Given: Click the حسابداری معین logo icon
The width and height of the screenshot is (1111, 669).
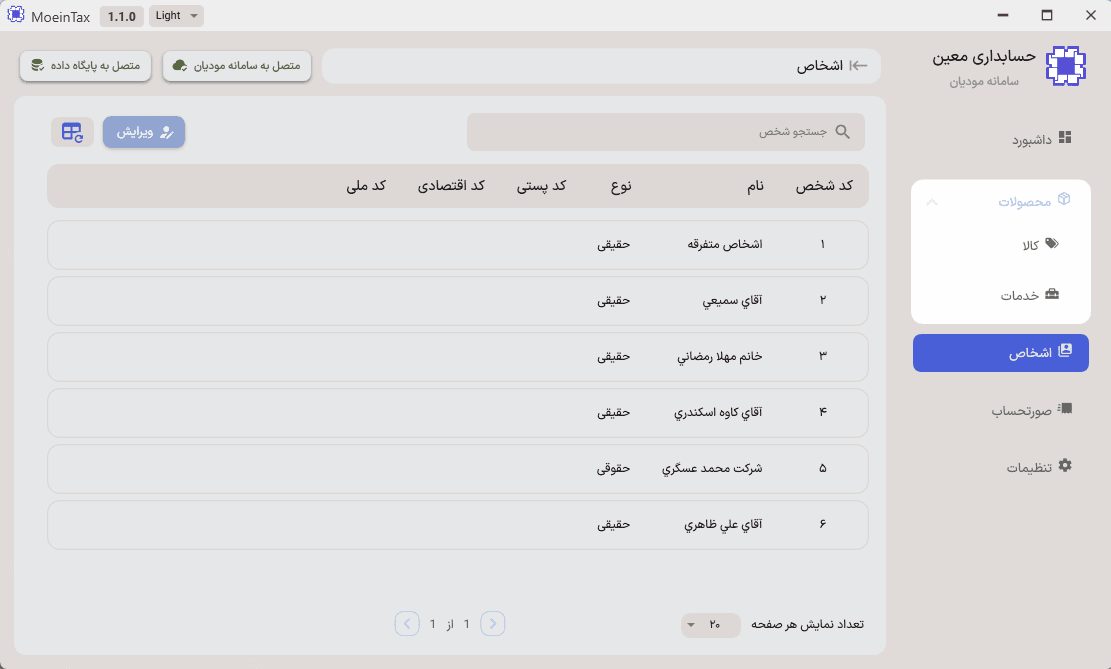Looking at the screenshot, I should (1066, 66).
